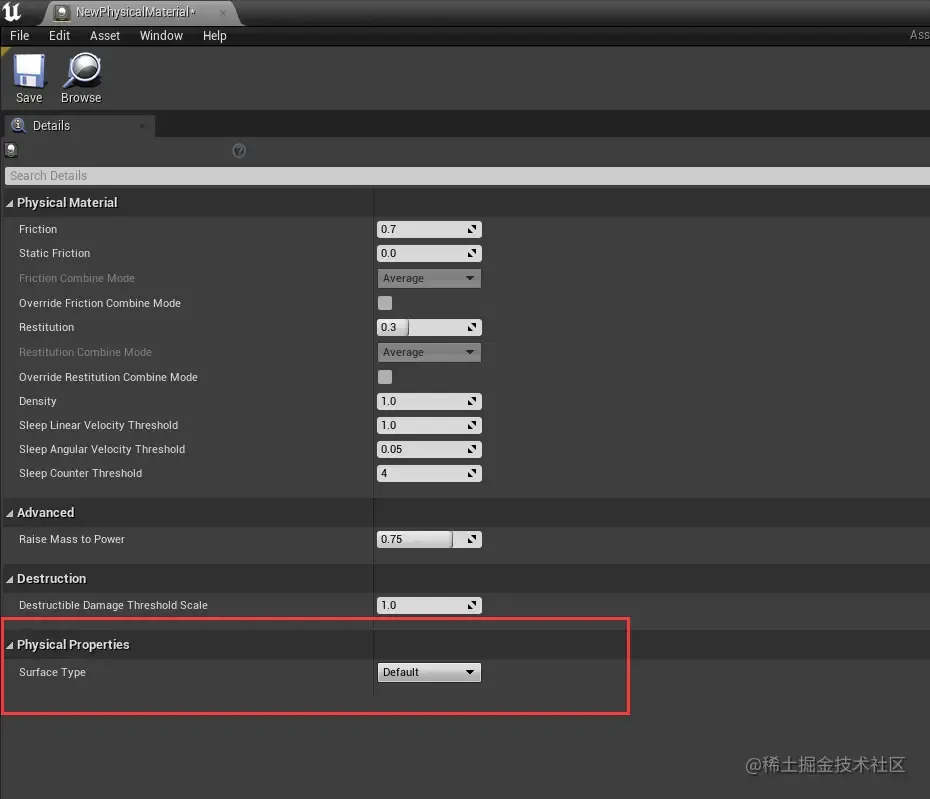Click the Friction value spinner arrow icon
Screen dimensions: 930x799
click(x=472, y=229)
